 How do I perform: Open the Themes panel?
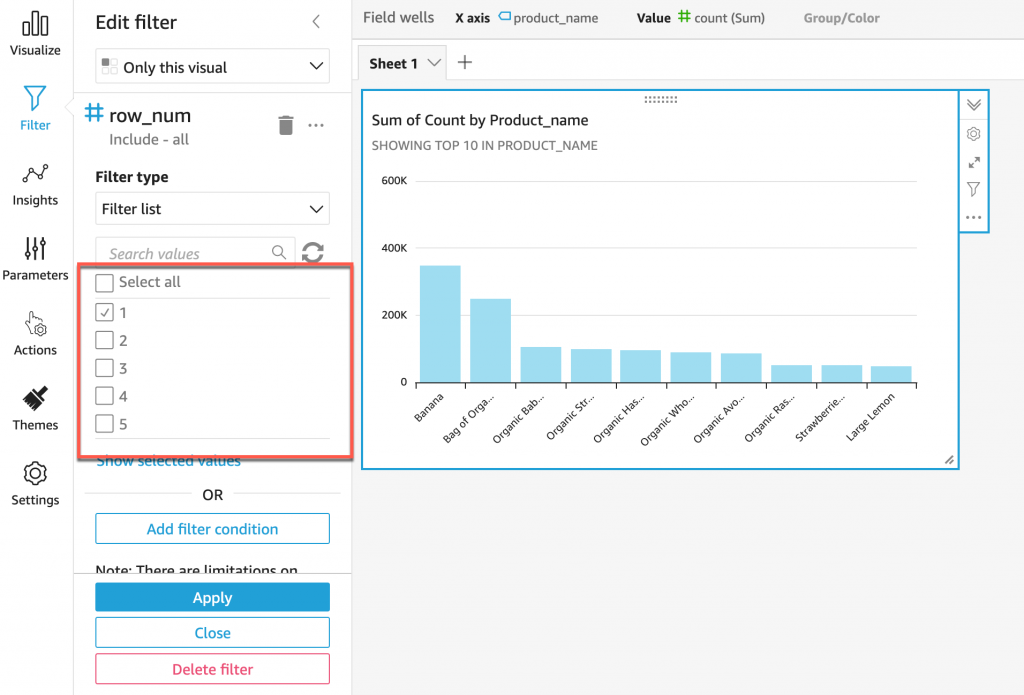35,408
